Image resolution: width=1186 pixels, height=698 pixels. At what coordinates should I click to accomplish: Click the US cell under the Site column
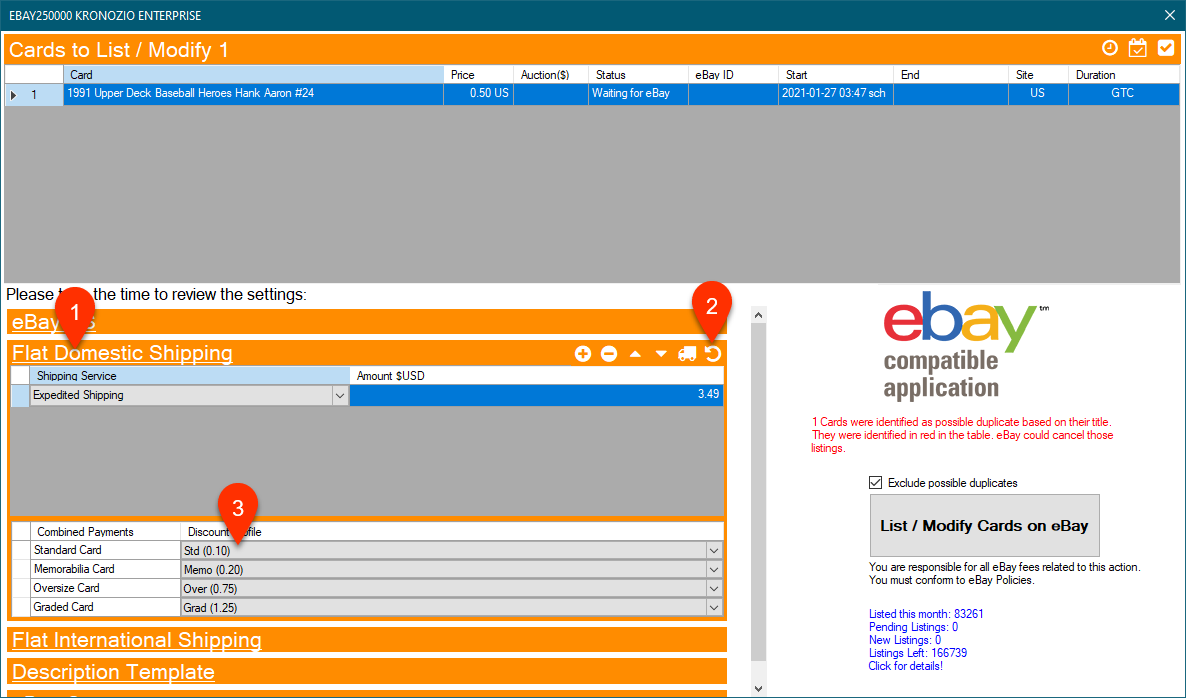point(1039,94)
